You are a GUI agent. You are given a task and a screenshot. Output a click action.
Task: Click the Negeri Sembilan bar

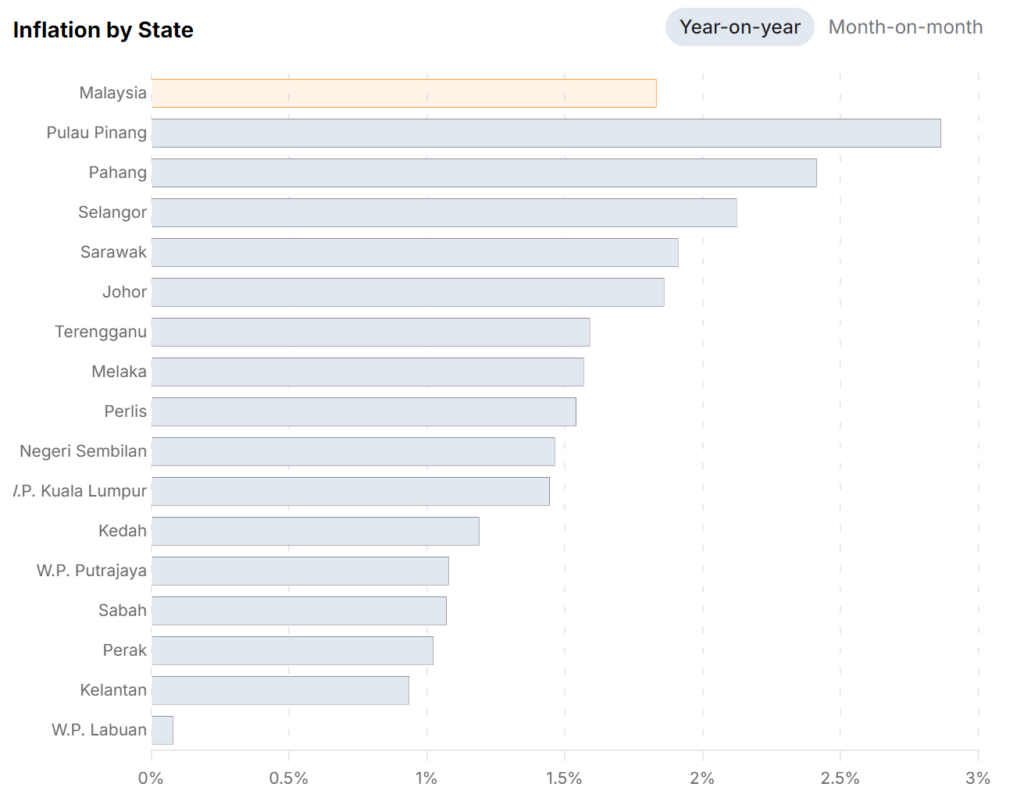[353, 451]
